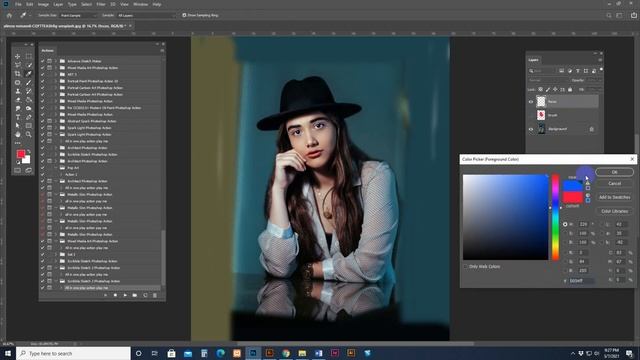Image resolution: width=640 pixels, height=360 pixels.
Task: Click the Share icon in top right
Action: pos(634,15)
